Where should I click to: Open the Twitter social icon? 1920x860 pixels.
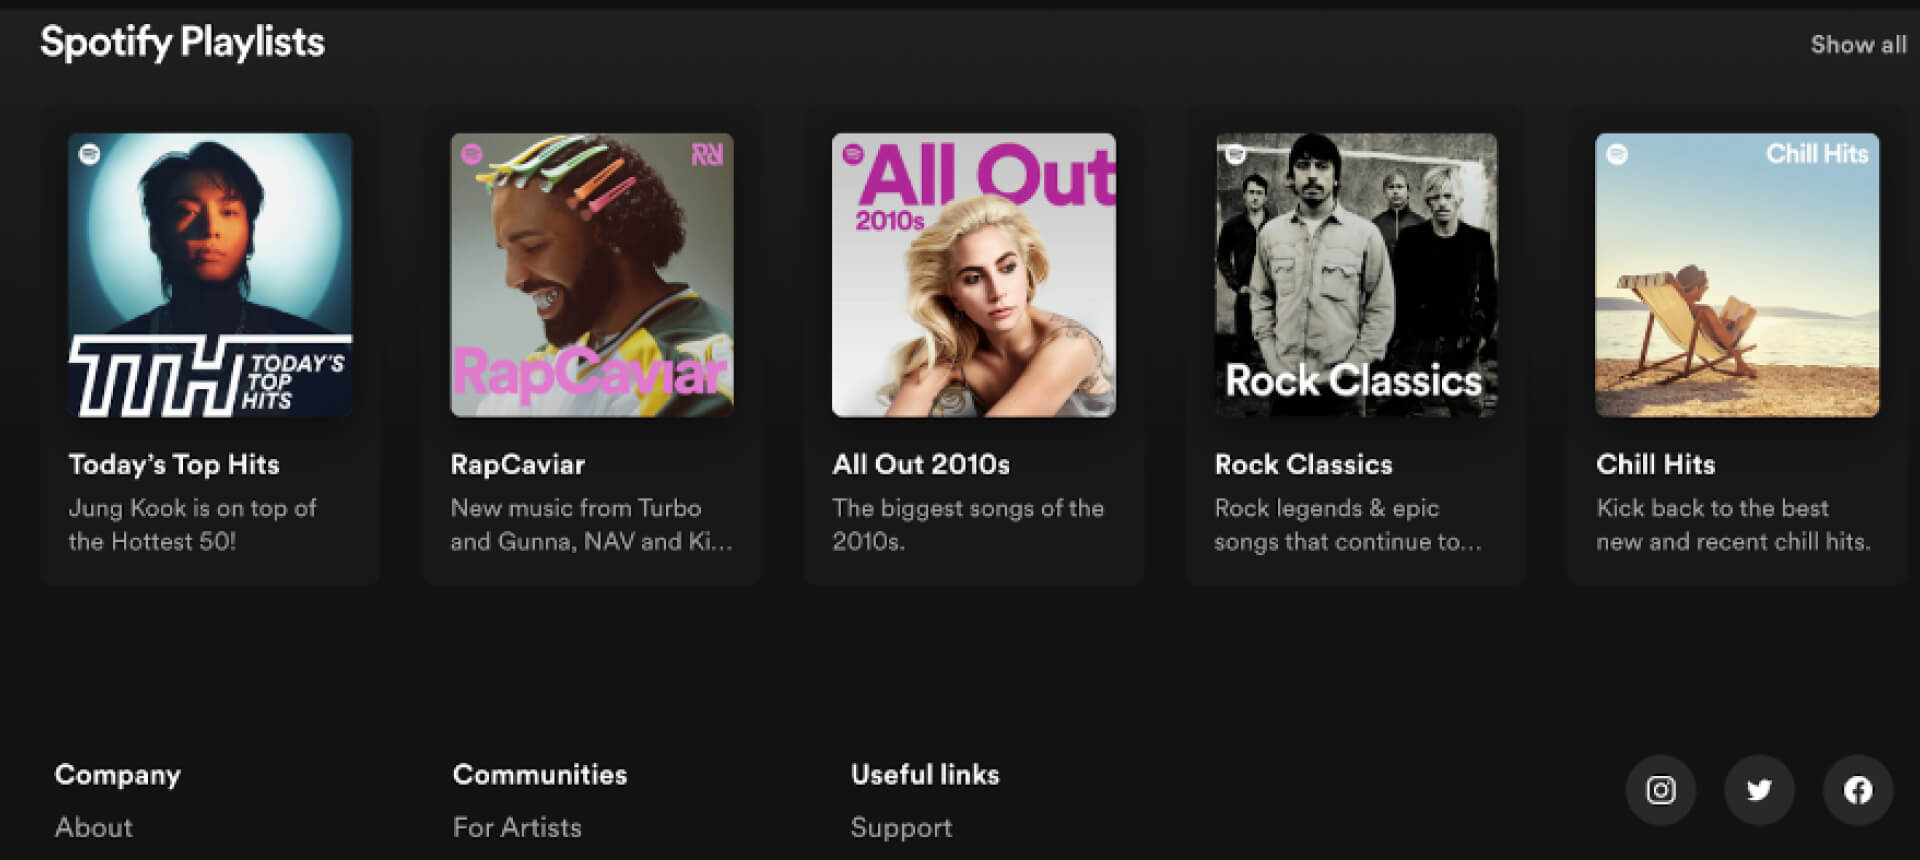[x=1759, y=790]
